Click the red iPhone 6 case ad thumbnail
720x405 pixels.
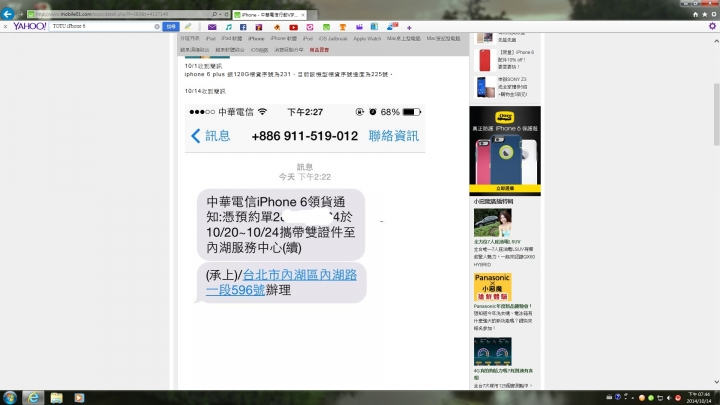[484, 60]
